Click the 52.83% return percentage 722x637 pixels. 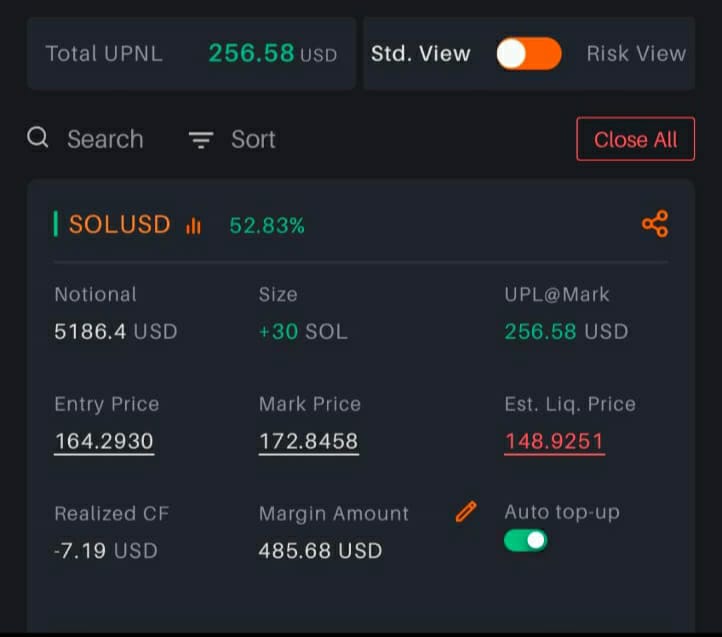(267, 226)
